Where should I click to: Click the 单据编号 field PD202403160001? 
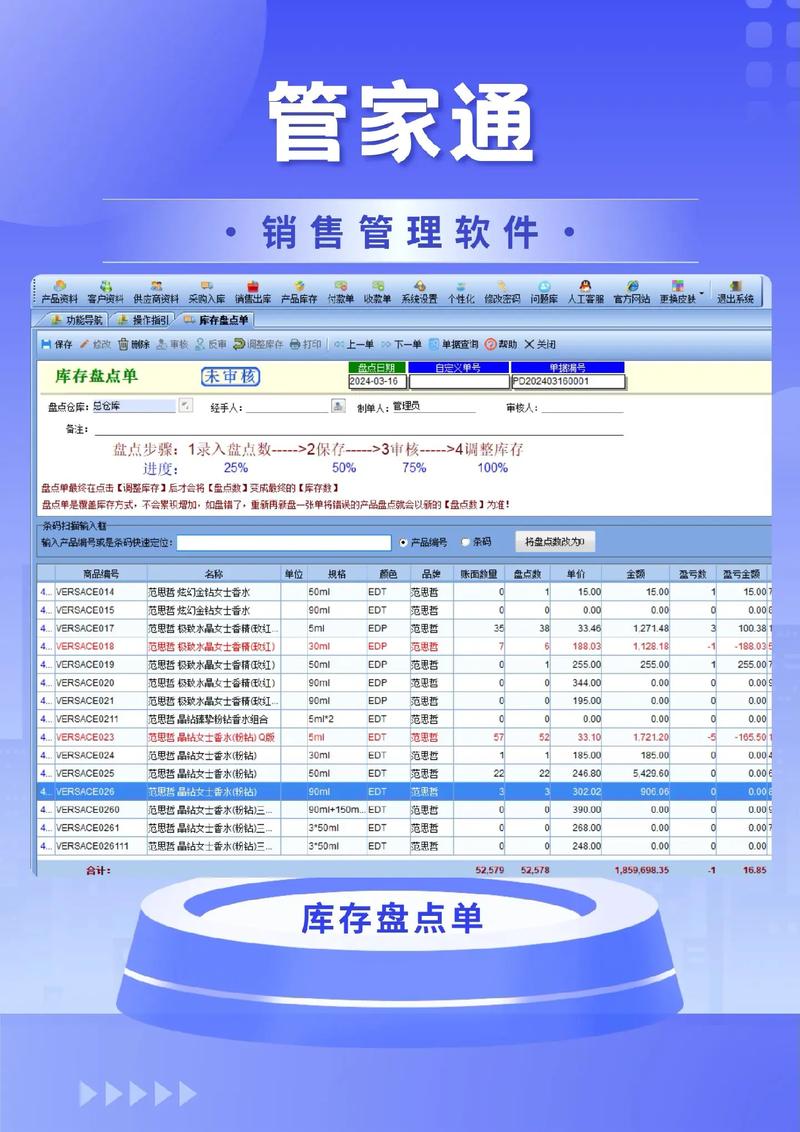(x=568, y=381)
